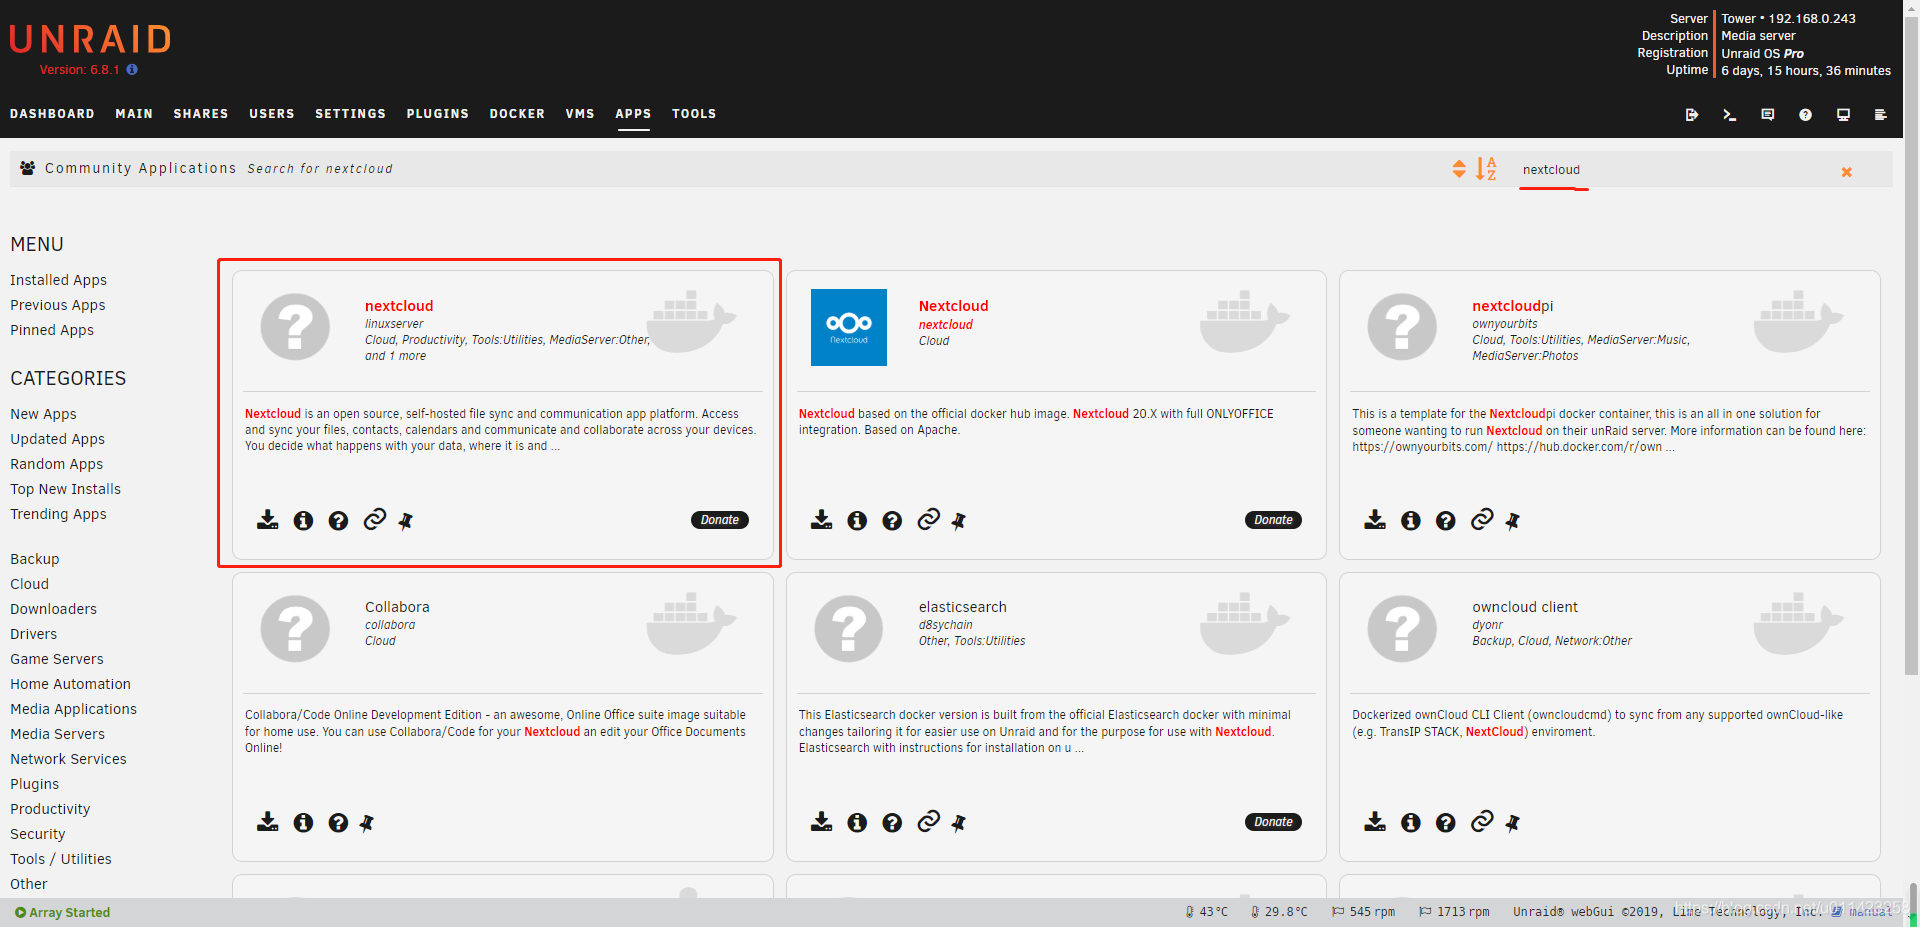The image size is (1920, 927).
Task: Show info for Collabora app
Action: (x=303, y=823)
